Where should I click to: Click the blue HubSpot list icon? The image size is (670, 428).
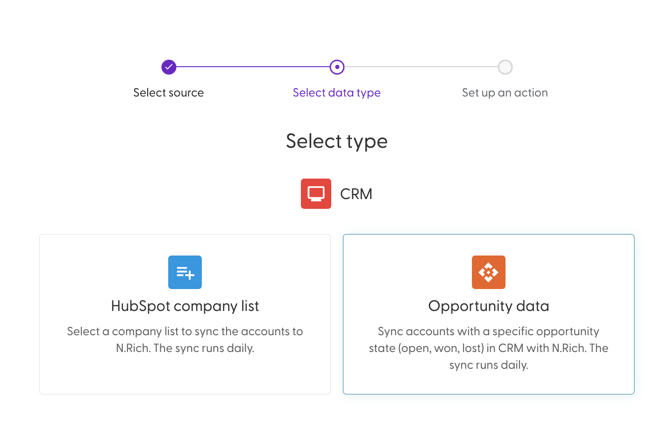(x=185, y=272)
